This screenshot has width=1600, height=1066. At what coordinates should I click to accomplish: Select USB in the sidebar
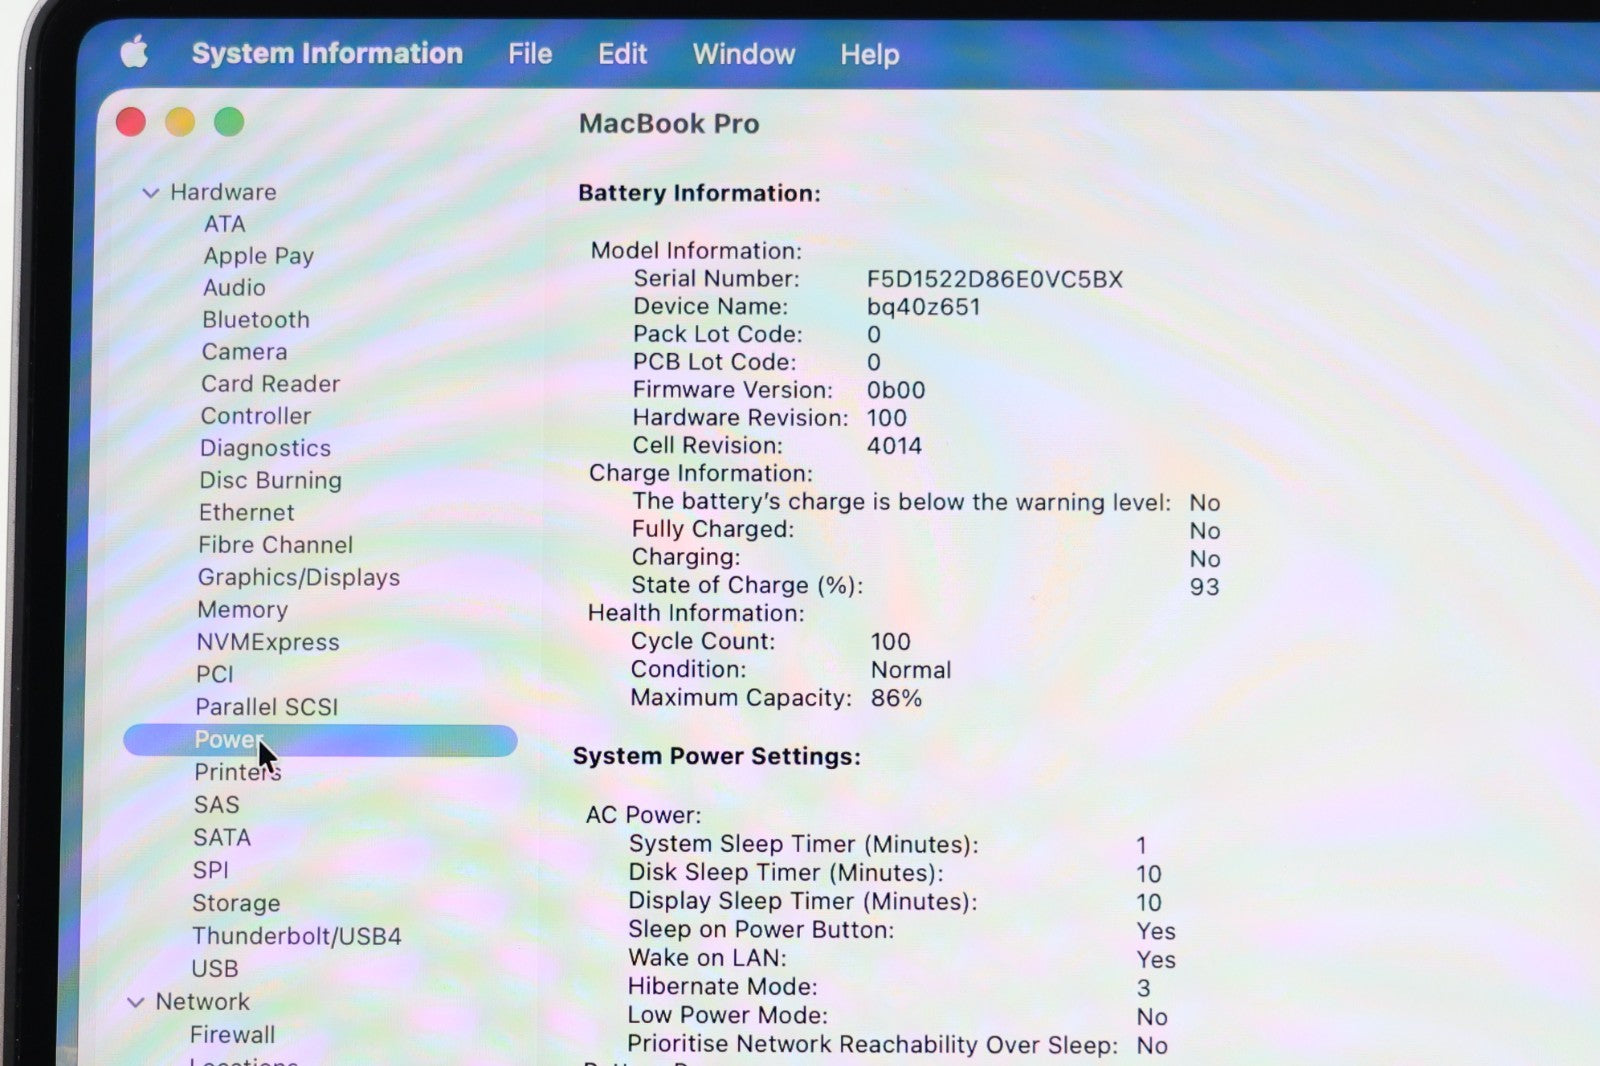coord(215,969)
